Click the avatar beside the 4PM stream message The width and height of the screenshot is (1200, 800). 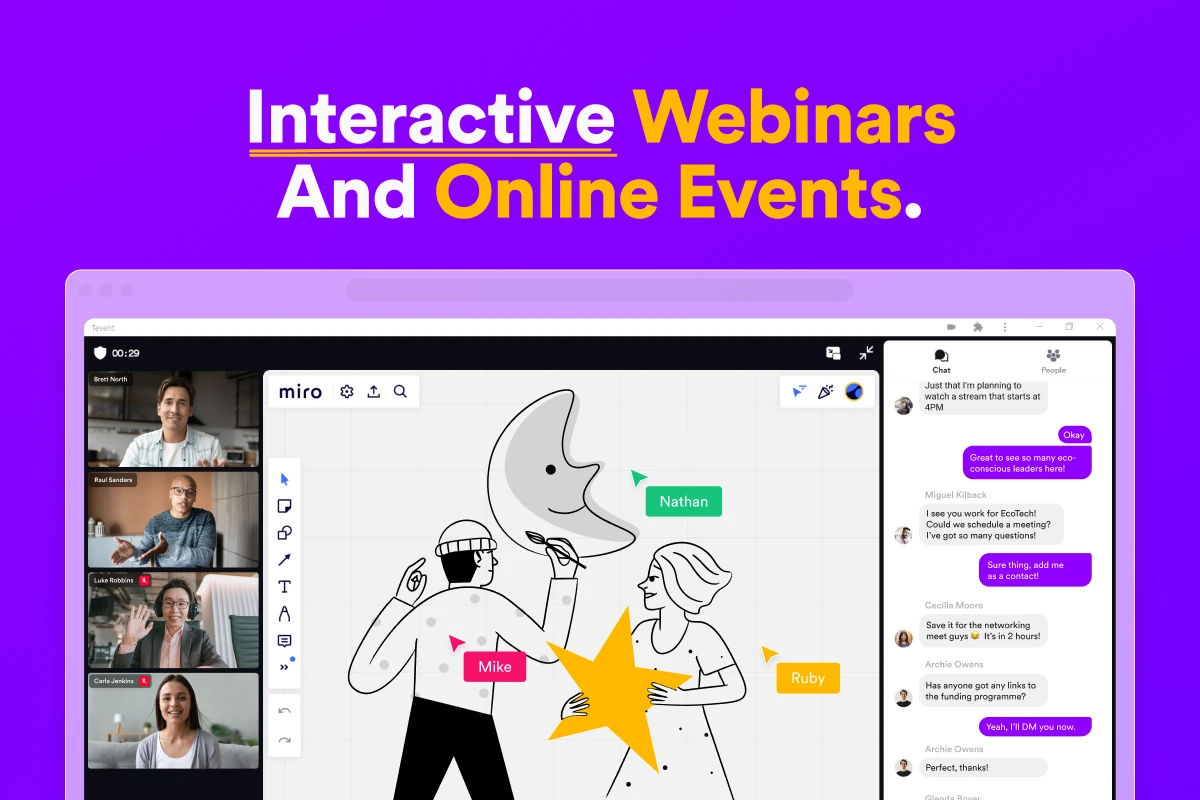click(904, 405)
